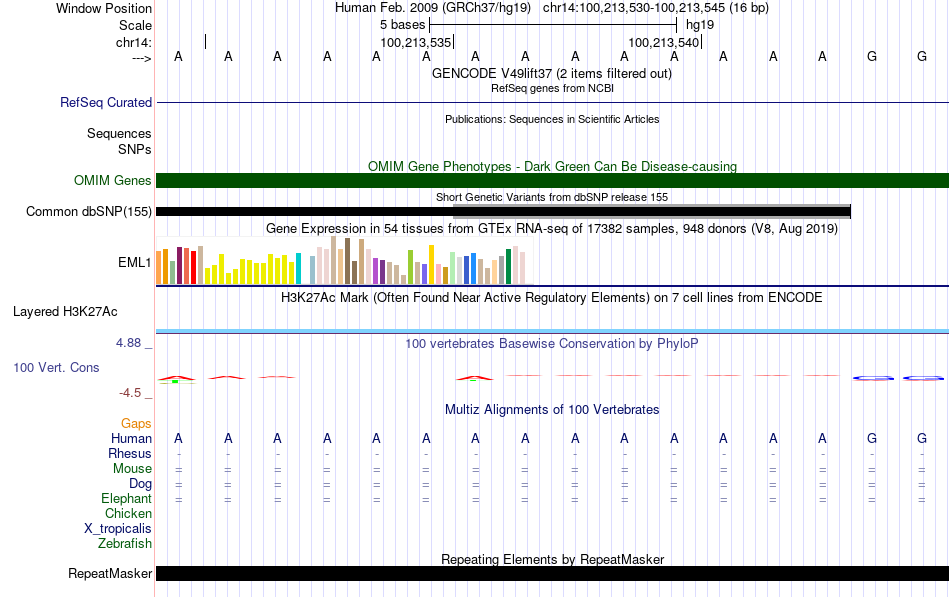Select the Dog species row label

[140, 484]
